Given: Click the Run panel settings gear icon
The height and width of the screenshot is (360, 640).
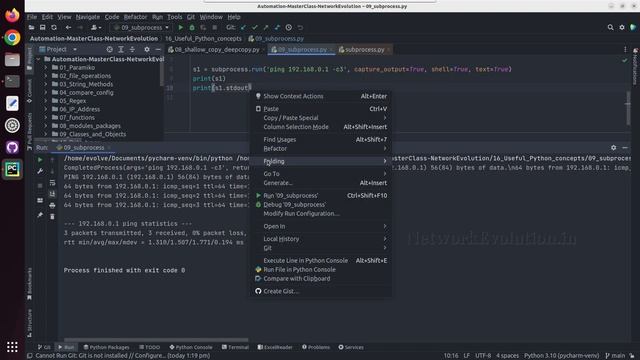Looking at the screenshot, I should click(x=613, y=148).
